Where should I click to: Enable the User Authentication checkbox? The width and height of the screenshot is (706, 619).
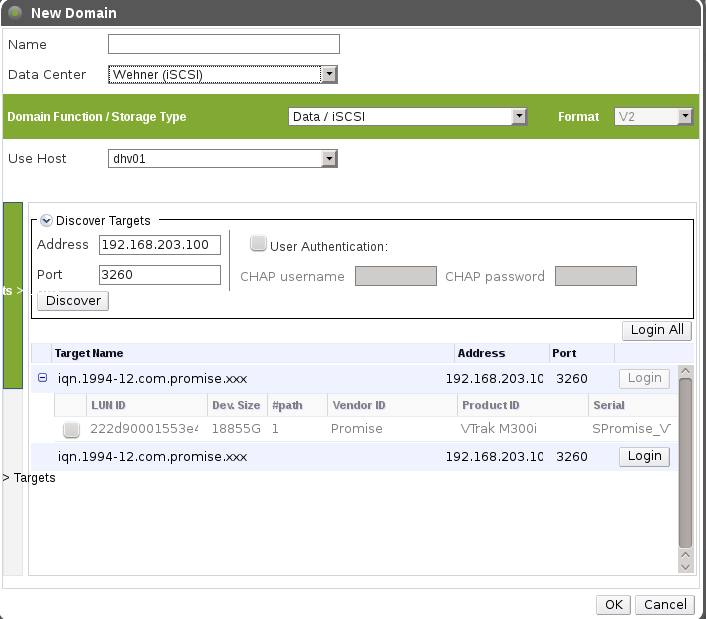click(x=258, y=243)
